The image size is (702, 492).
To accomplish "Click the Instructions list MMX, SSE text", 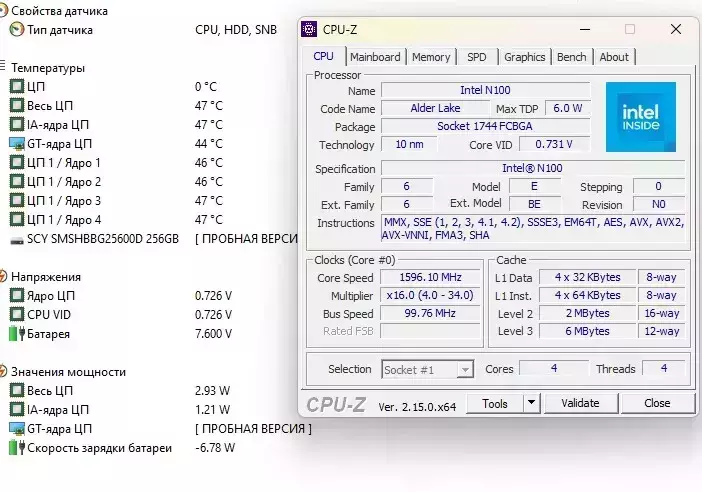I will [533, 228].
